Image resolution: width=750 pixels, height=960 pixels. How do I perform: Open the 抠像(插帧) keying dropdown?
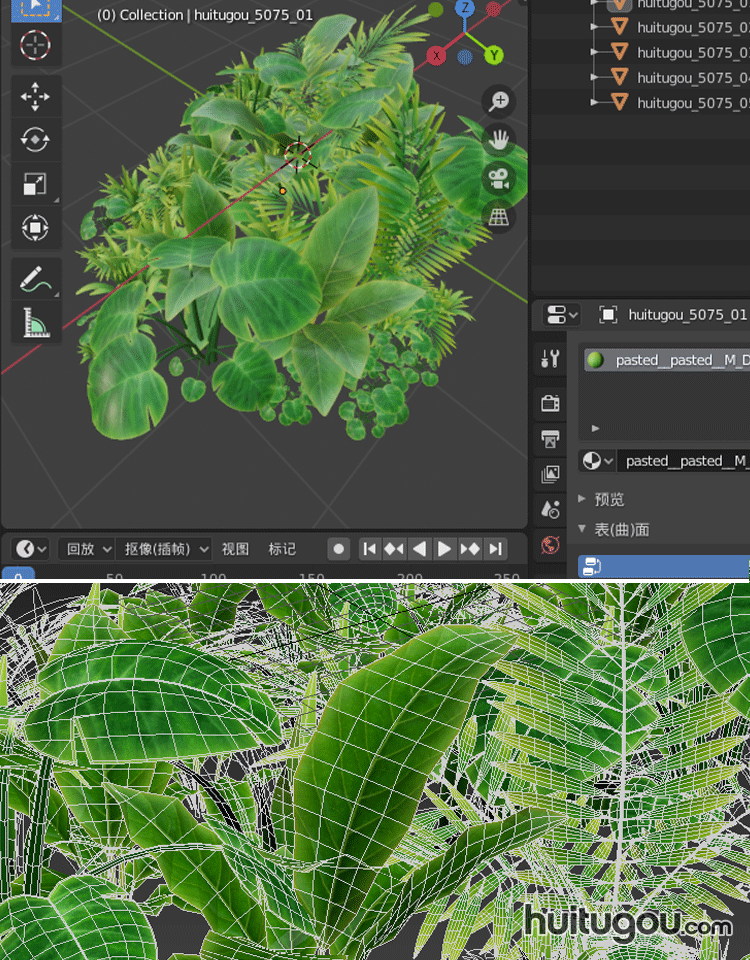coord(165,549)
